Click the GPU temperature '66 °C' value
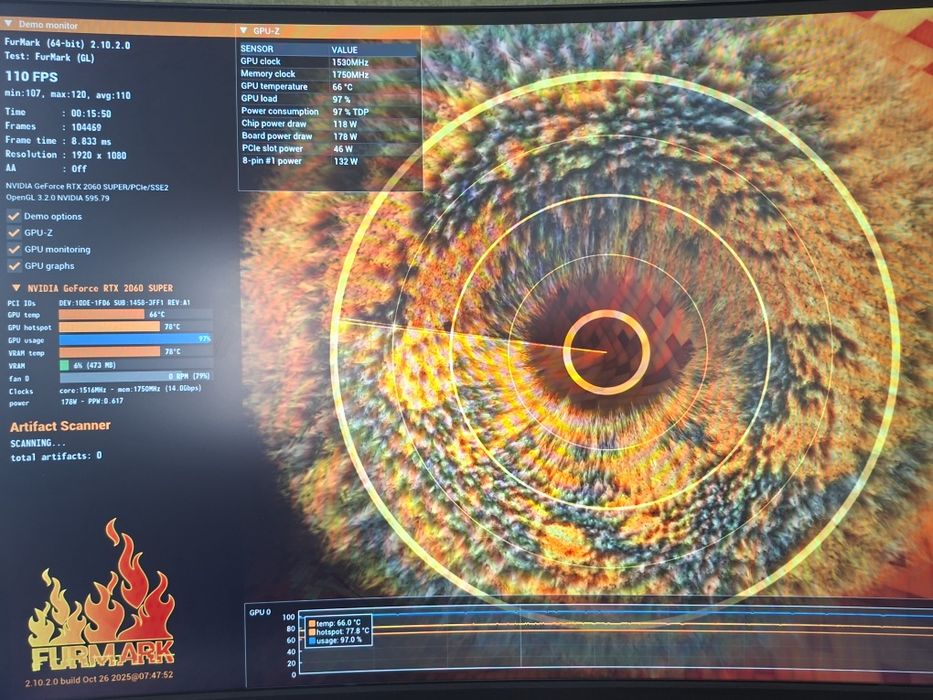This screenshot has height=700, width=933. click(x=343, y=87)
